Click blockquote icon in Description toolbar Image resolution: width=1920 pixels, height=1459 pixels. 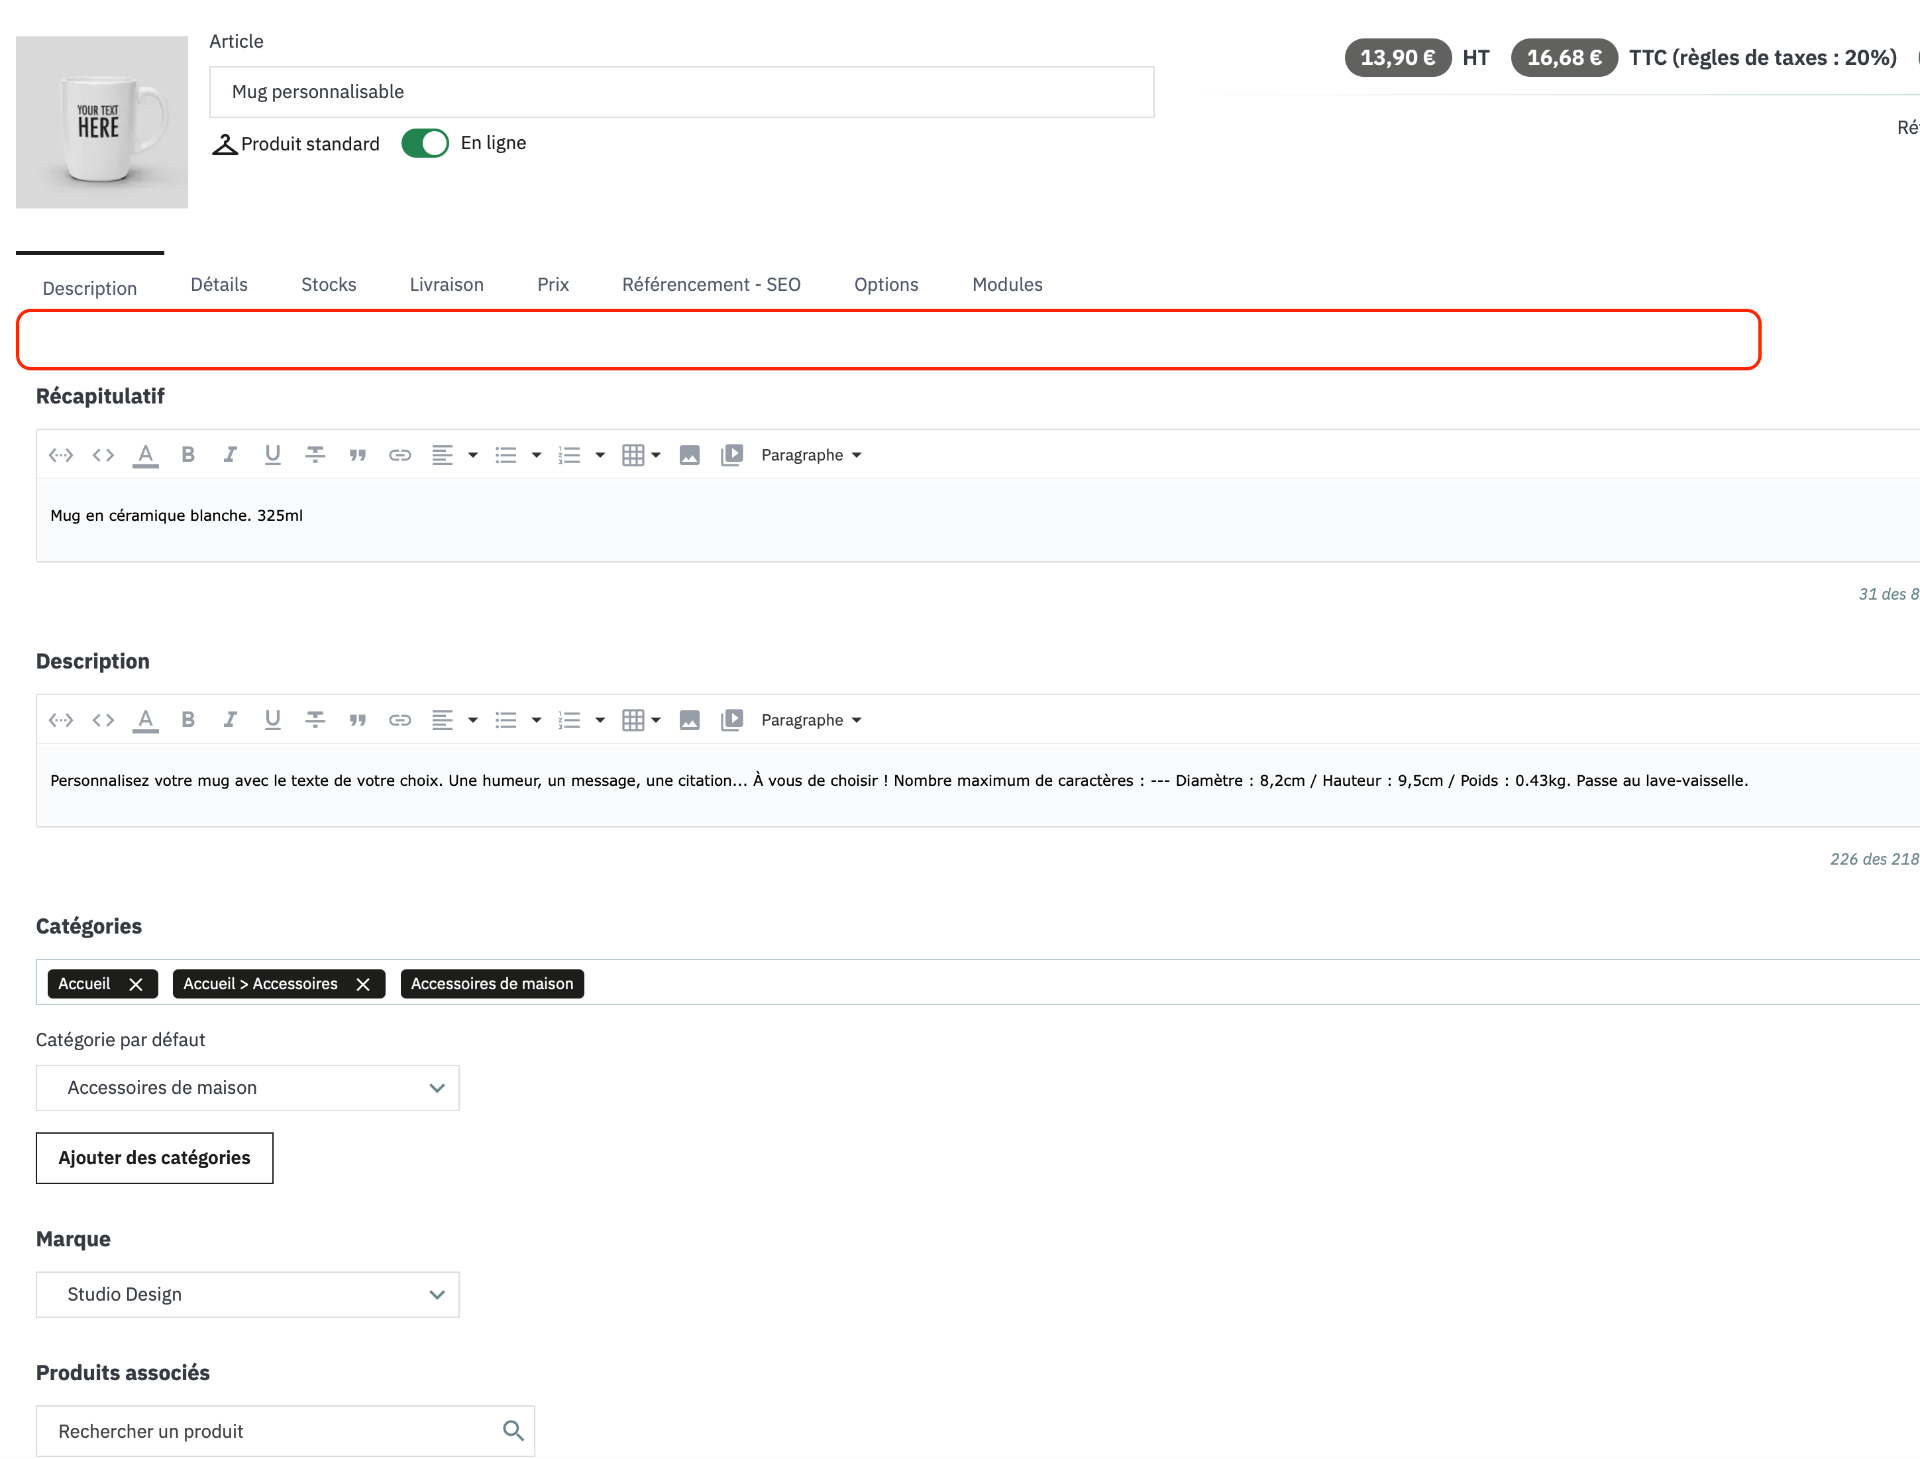[x=357, y=720]
